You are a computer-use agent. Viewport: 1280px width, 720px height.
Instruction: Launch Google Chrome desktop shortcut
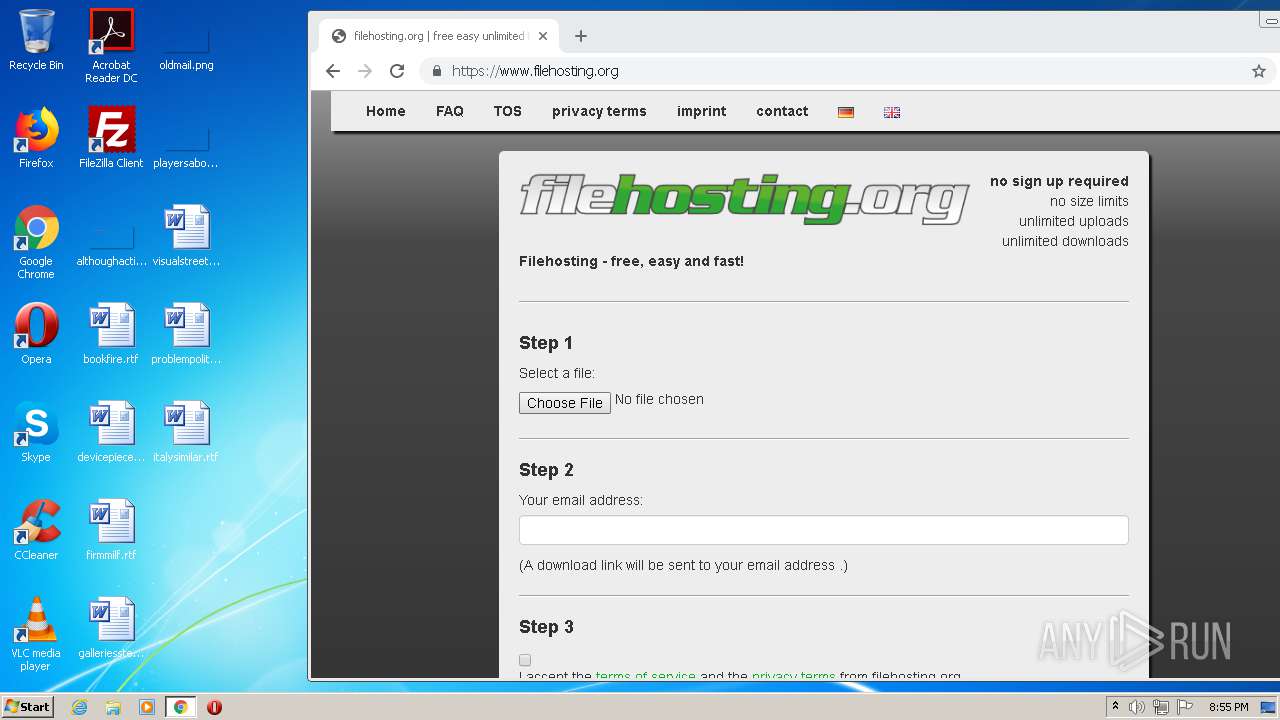[36, 242]
